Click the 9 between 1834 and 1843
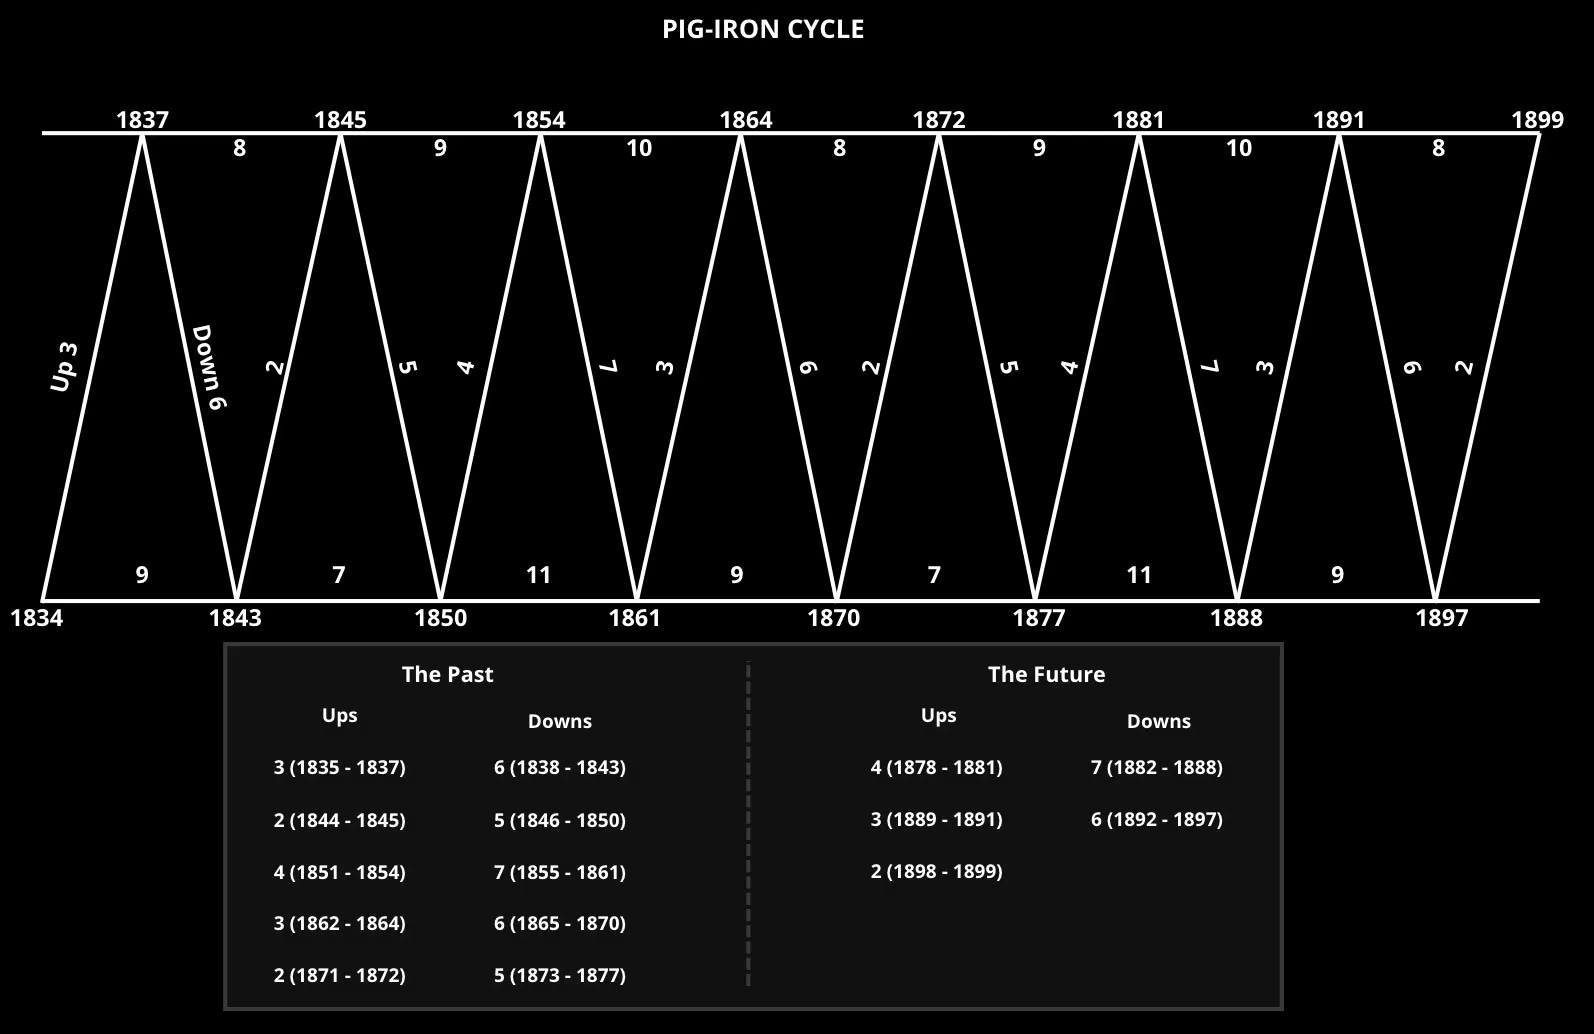The width and height of the screenshot is (1594, 1034). pyautogui.click(x=142, y=575)
